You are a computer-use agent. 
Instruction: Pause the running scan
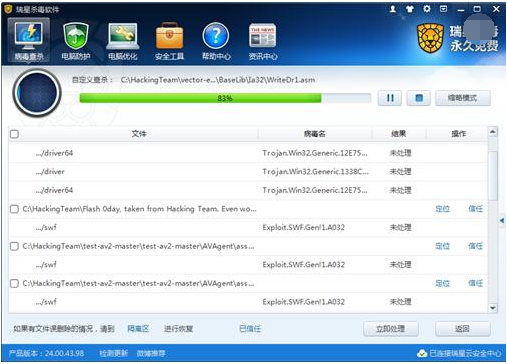point(390,98)
